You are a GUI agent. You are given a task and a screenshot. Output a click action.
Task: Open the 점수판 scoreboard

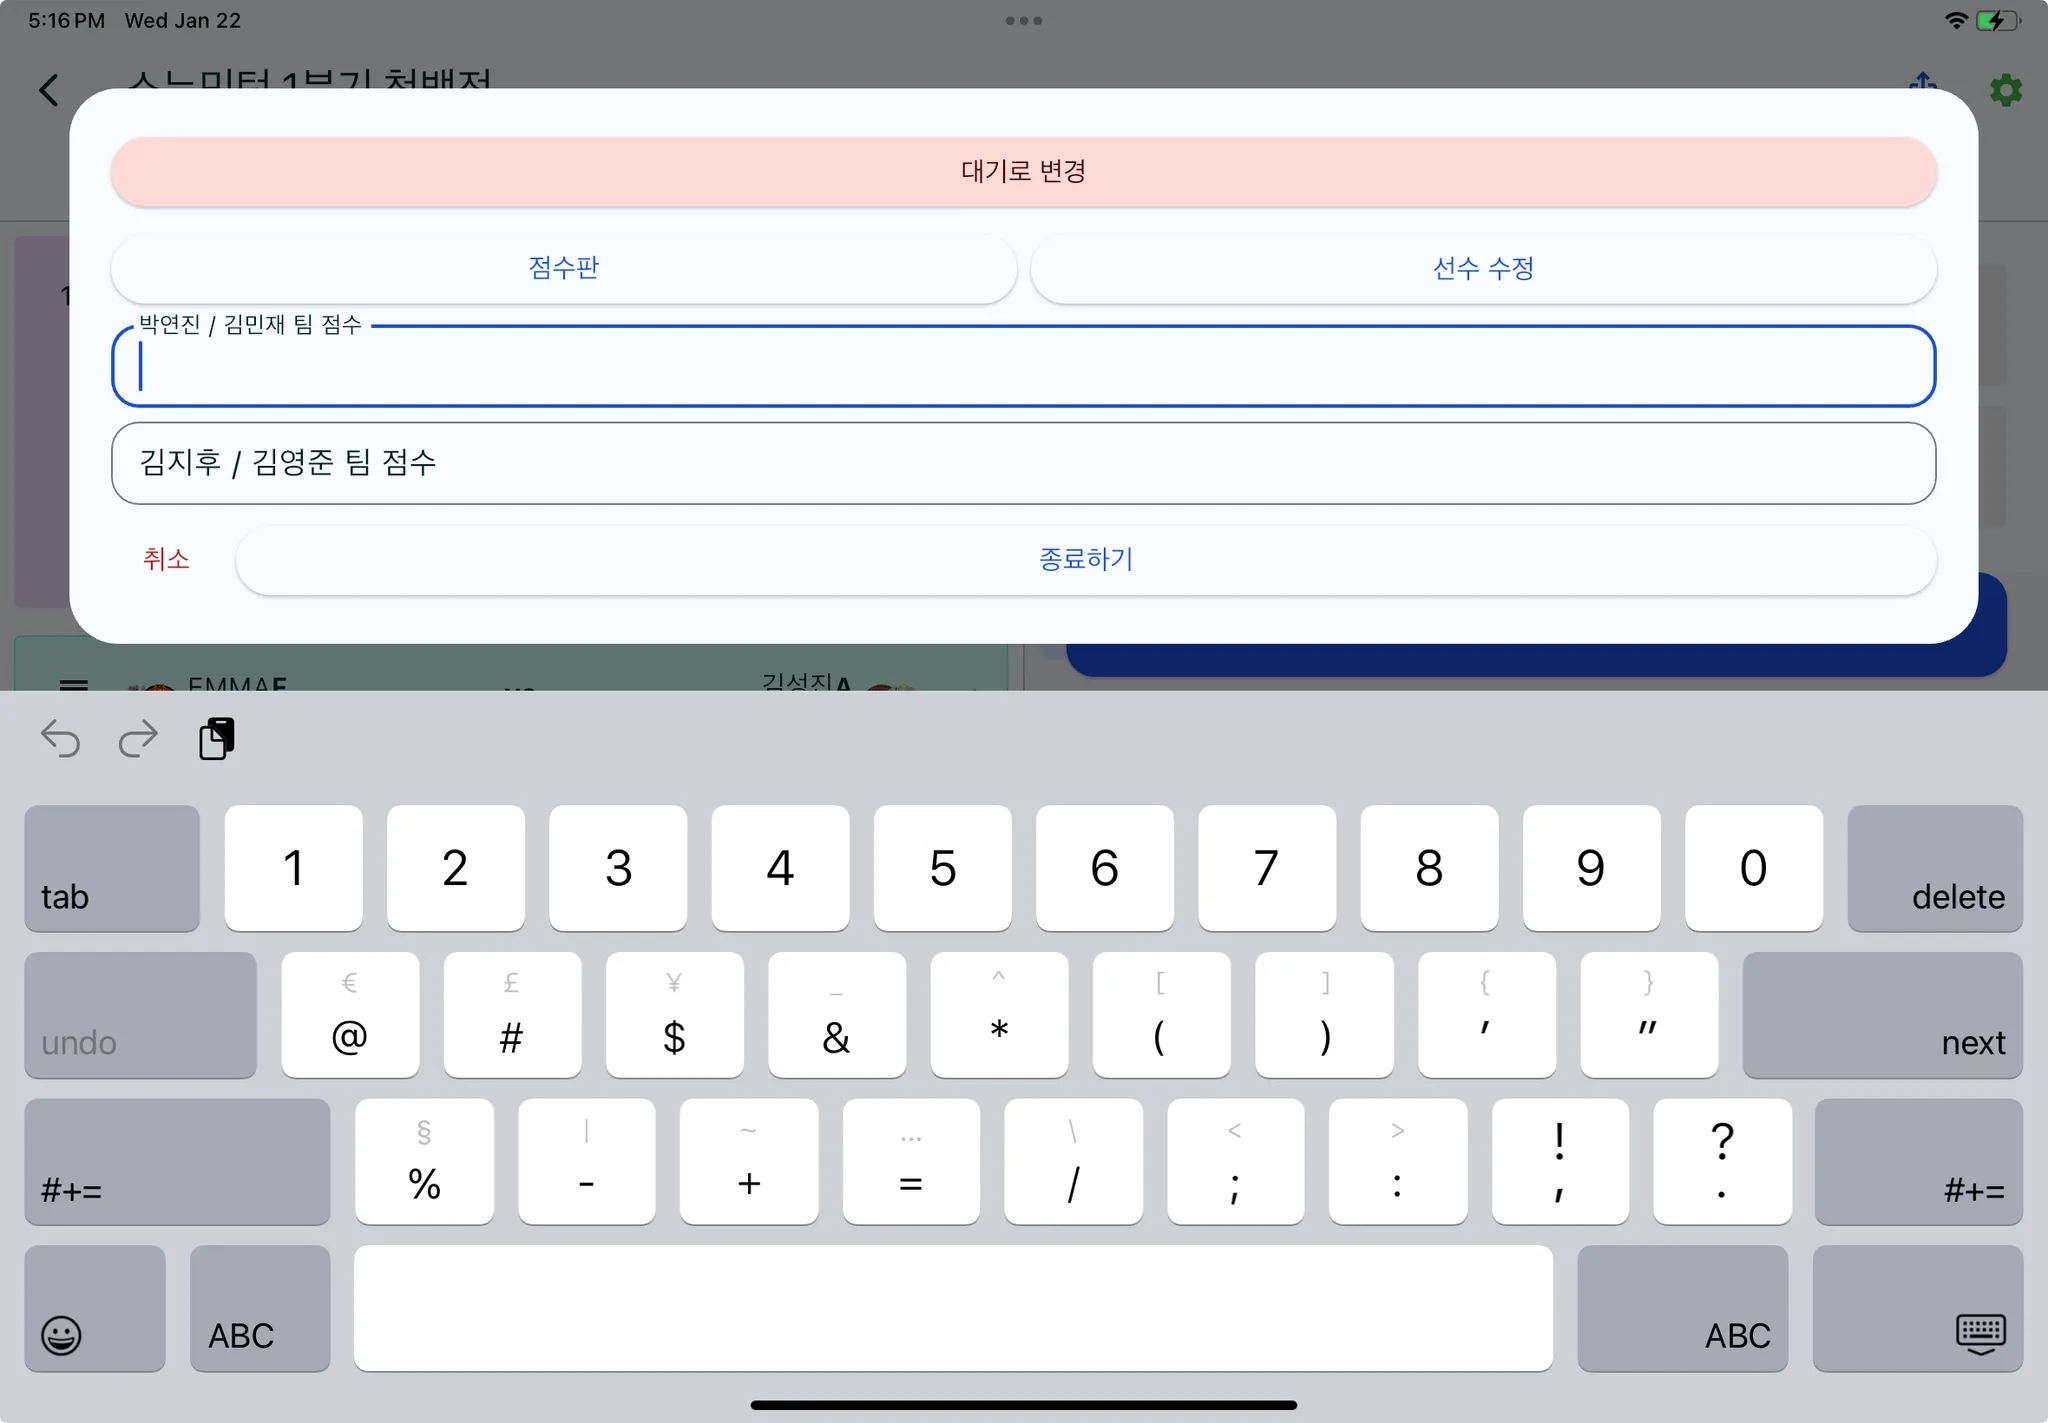coord(563,268)
